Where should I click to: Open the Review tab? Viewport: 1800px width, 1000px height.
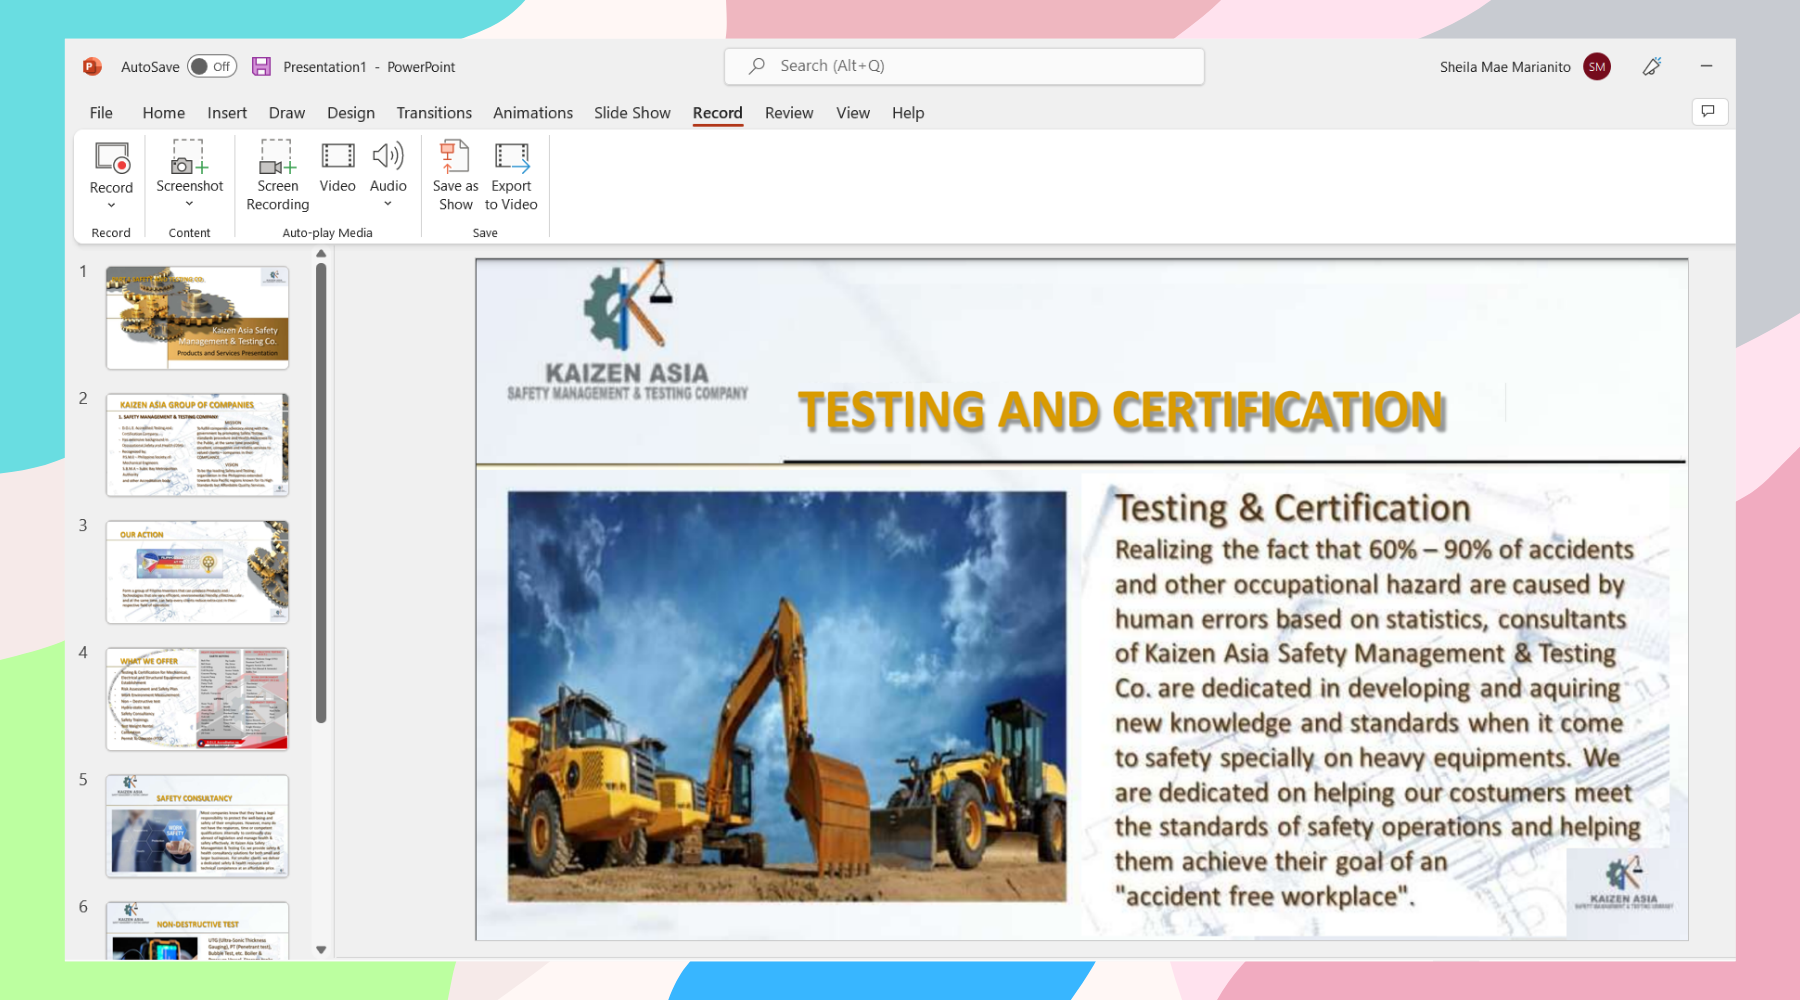click(789, 113)
